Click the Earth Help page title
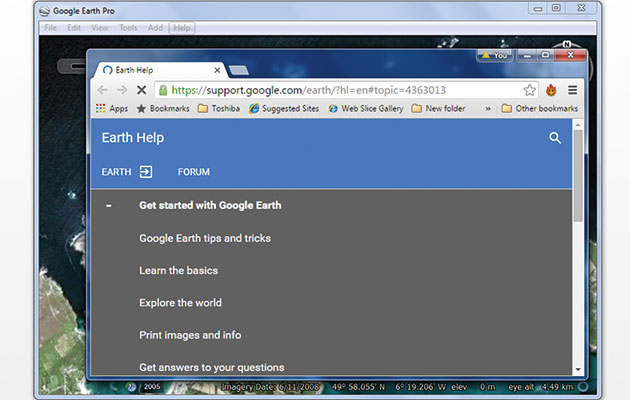The width and height of the screenshot is (630, 400). [x=133, y=138]
